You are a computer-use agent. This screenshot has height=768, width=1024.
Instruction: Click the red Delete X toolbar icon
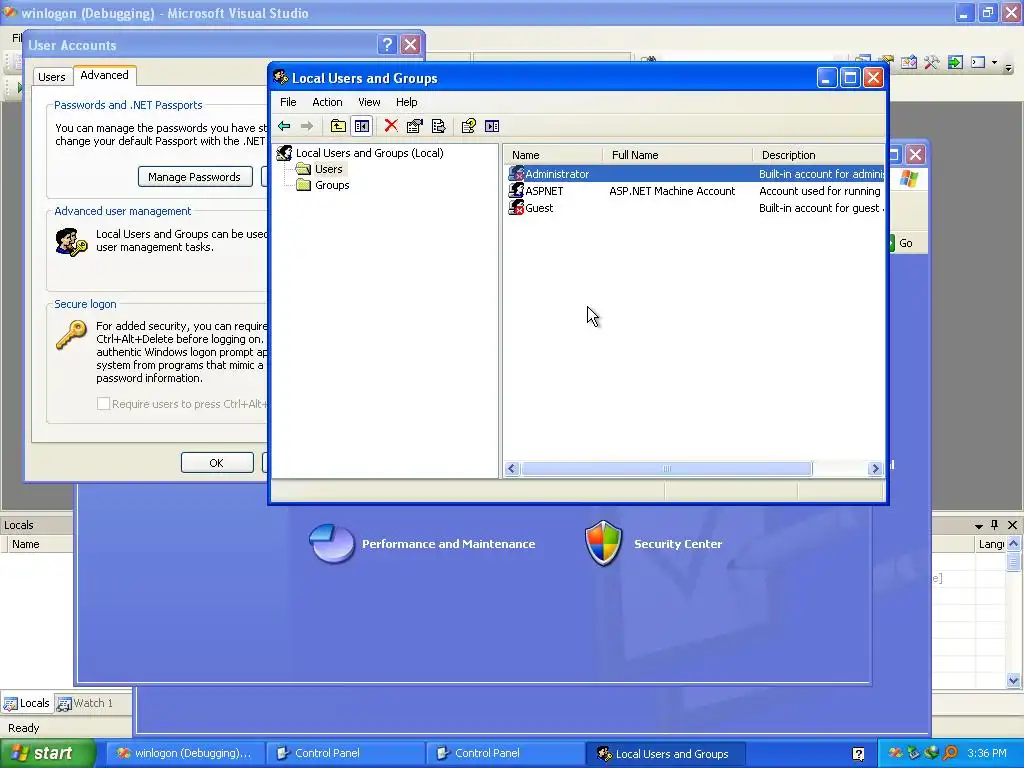[391, 125]
